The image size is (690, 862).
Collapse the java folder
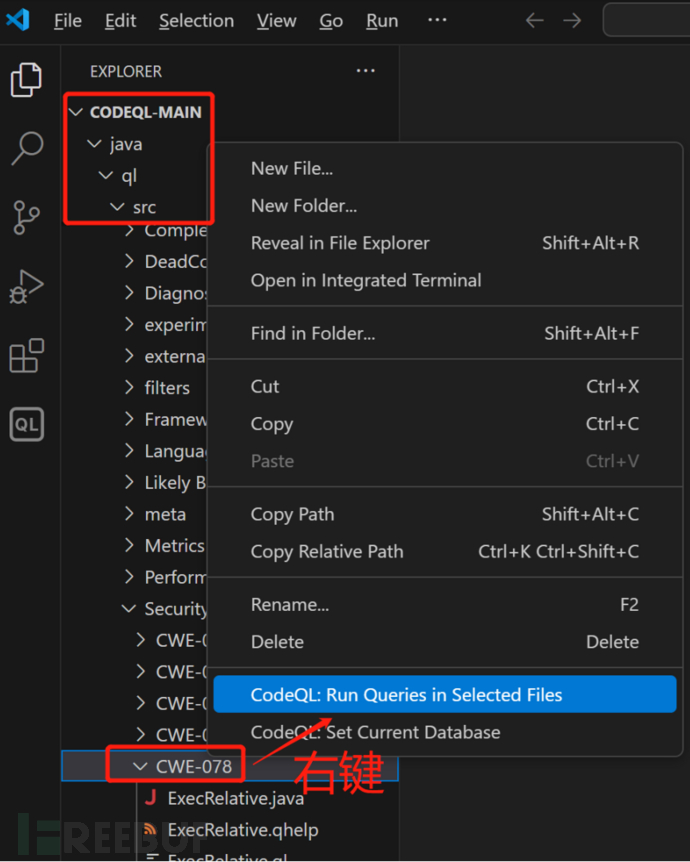pos(125,144)
